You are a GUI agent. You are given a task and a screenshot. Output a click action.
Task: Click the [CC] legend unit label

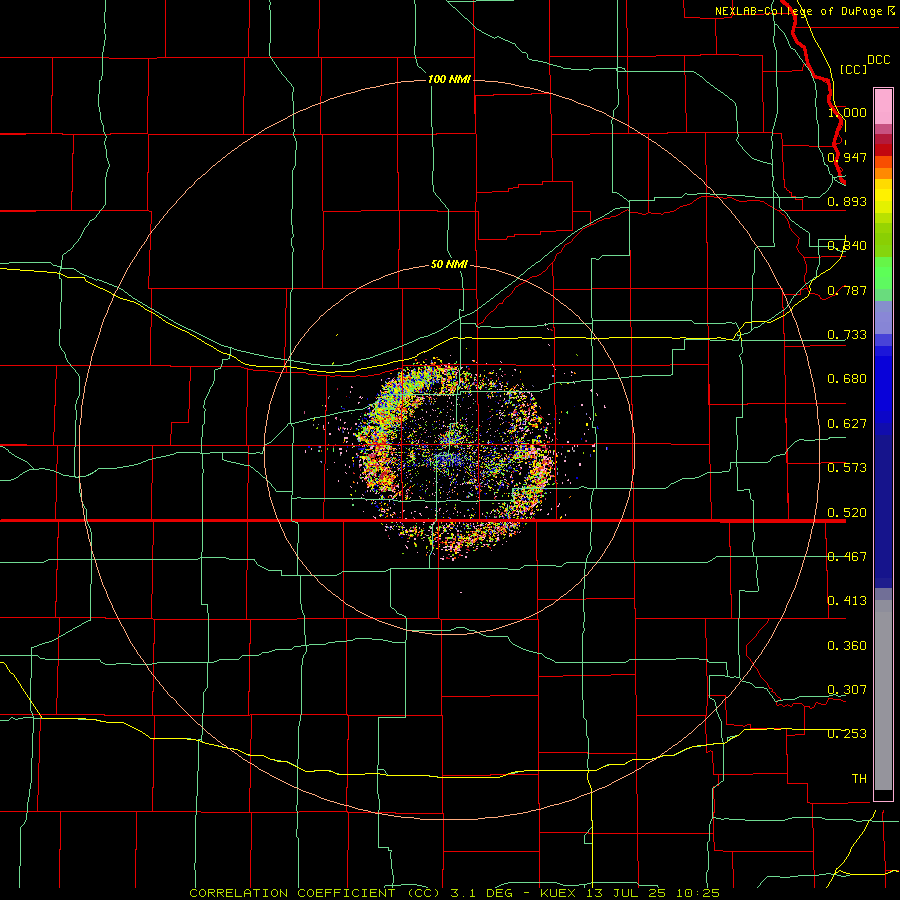coord(853,69)
